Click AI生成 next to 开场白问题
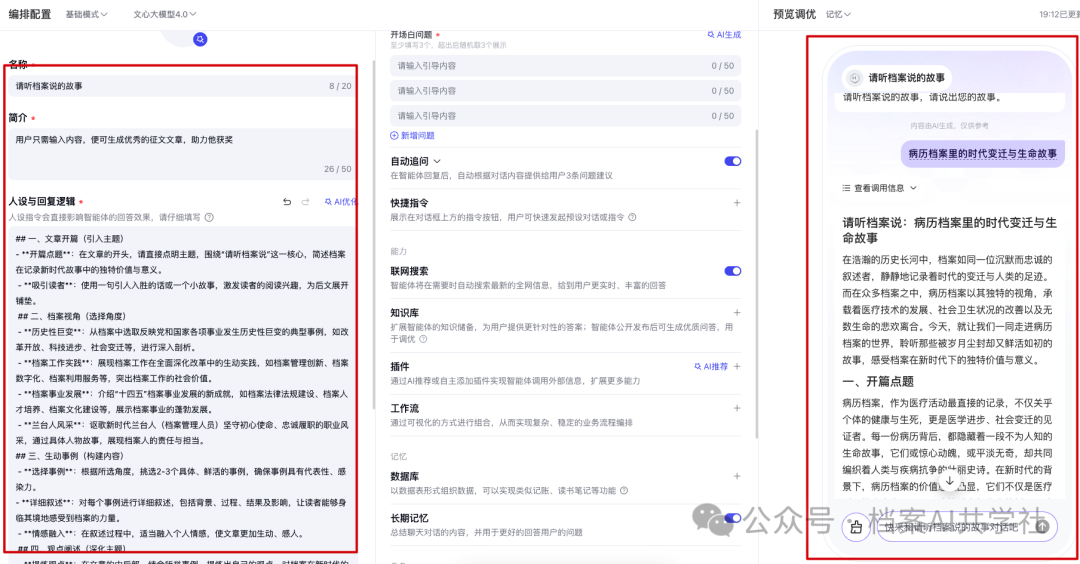1080x564 pixels. 724,34
